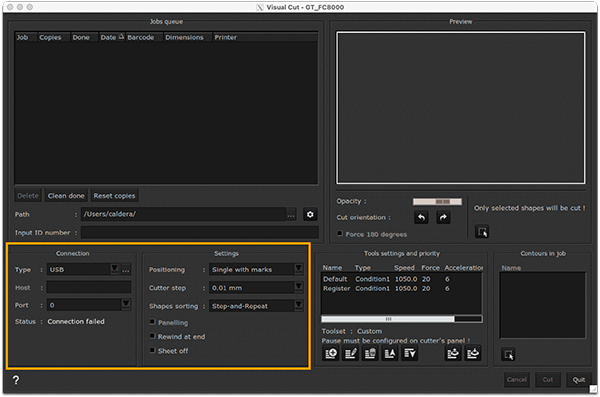Click the toolset tray icon next to Move-down icon

coord(453,353)
